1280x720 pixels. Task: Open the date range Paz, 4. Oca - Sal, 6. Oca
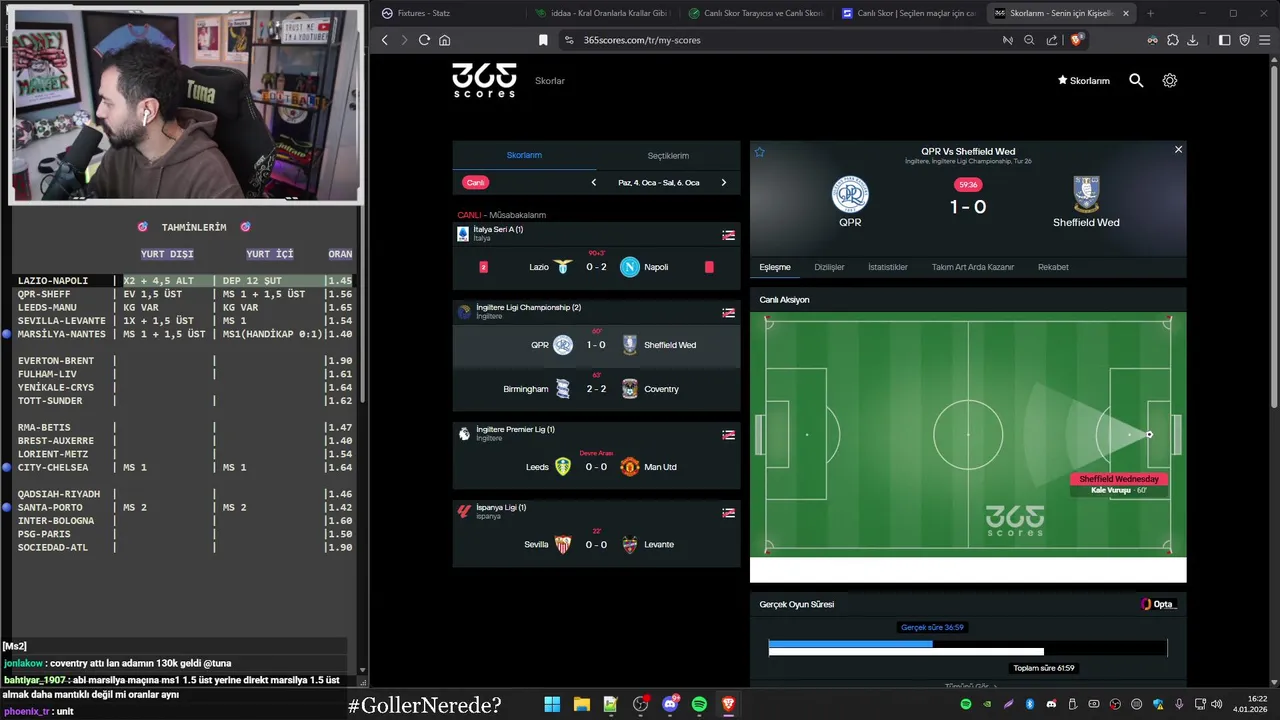tap(659, 183)
